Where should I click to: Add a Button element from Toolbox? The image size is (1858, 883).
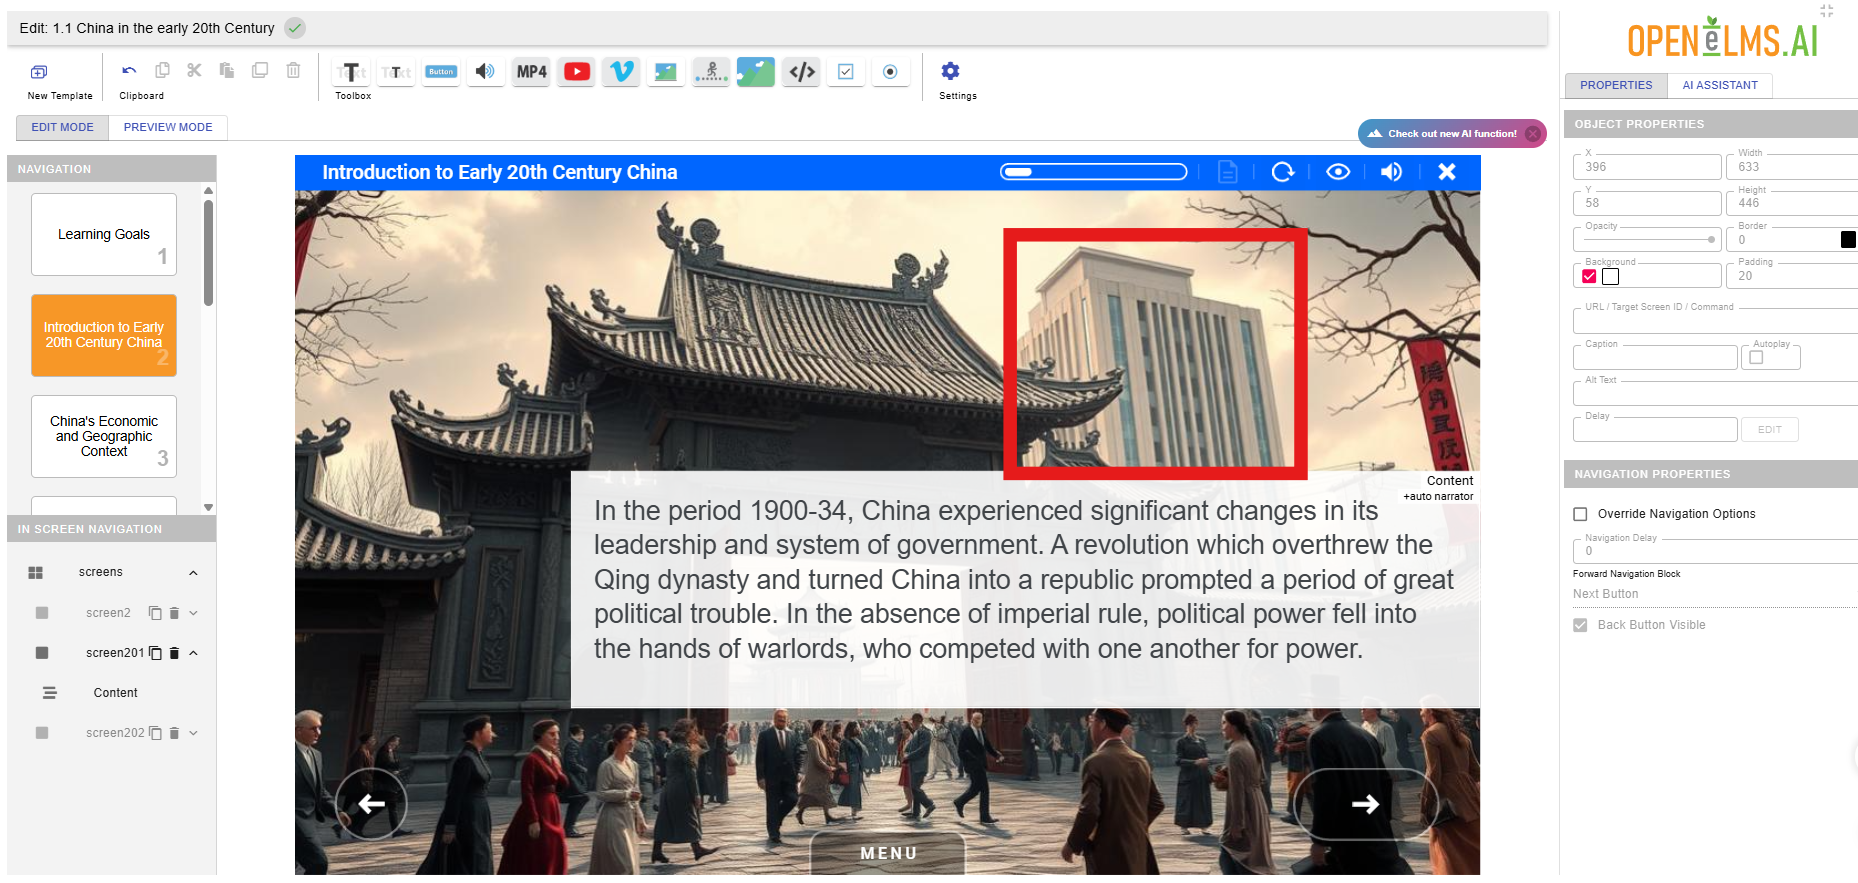click(441, 72)
